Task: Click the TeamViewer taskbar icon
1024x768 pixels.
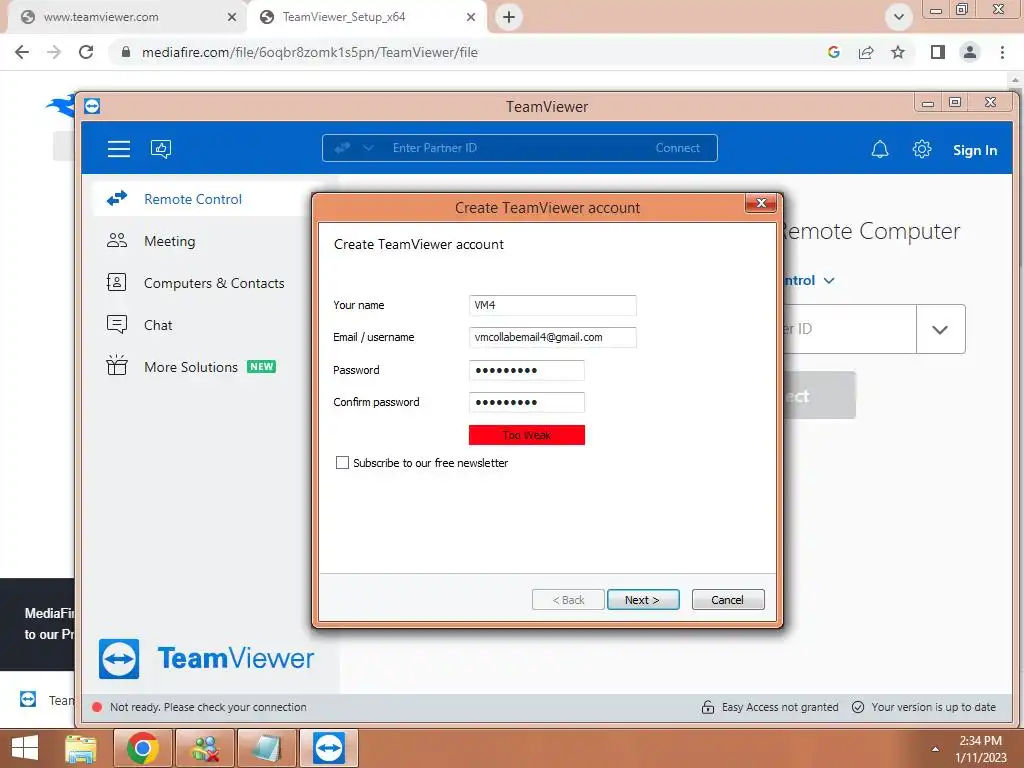Action: coord(328,748)
